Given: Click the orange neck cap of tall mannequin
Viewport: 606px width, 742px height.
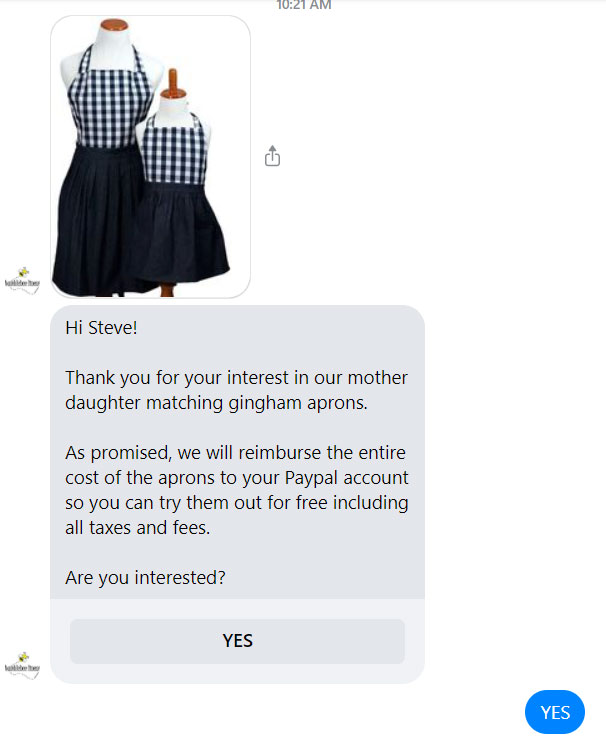Looking at the screenshot, I should click(114, 25).
